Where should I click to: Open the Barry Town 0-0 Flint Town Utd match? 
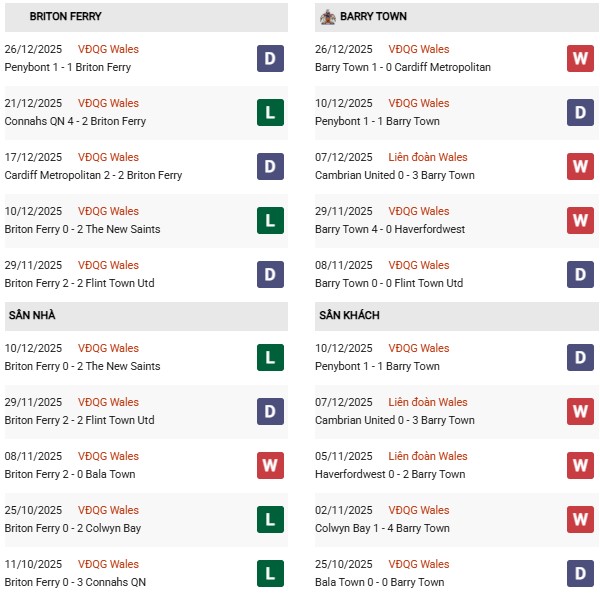click(x=388, y=283)
